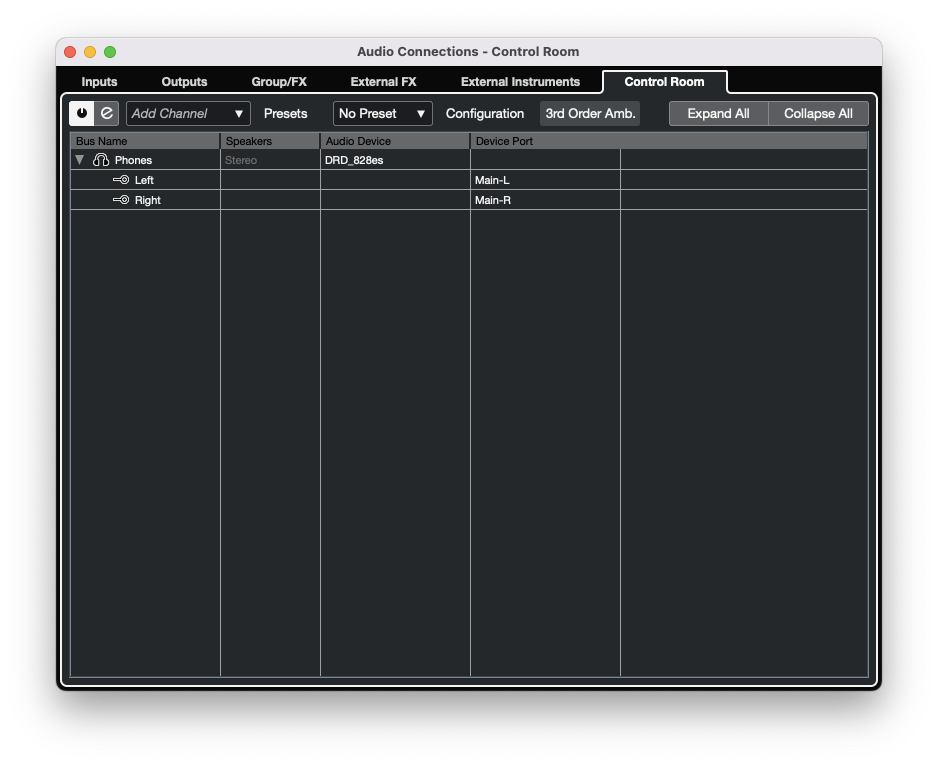The image size is (938, 765).
Task: Click the Bus Name column header
Action: (x=144, y=141)
